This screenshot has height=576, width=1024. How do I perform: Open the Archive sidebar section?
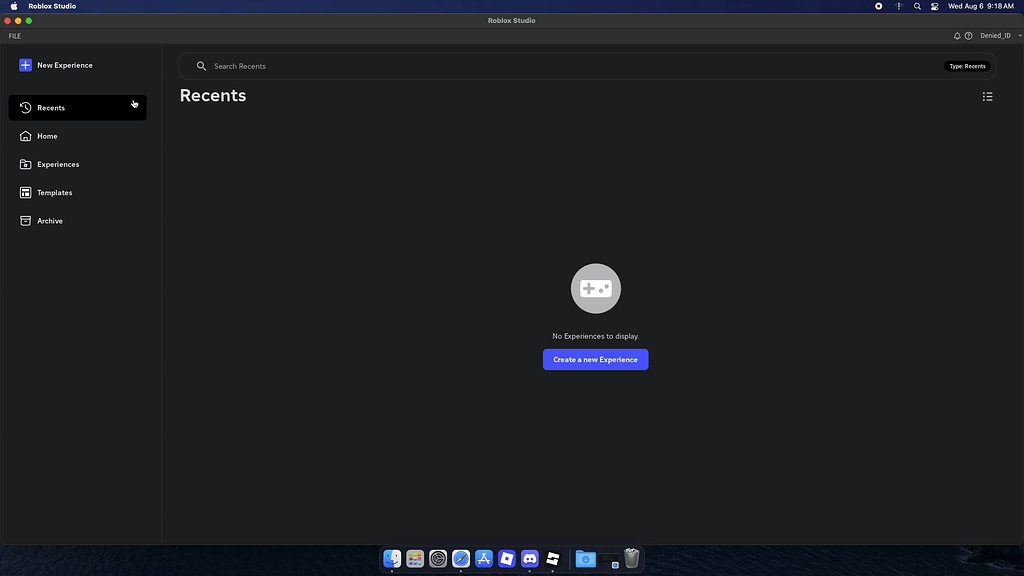click(x=48, y=220)
